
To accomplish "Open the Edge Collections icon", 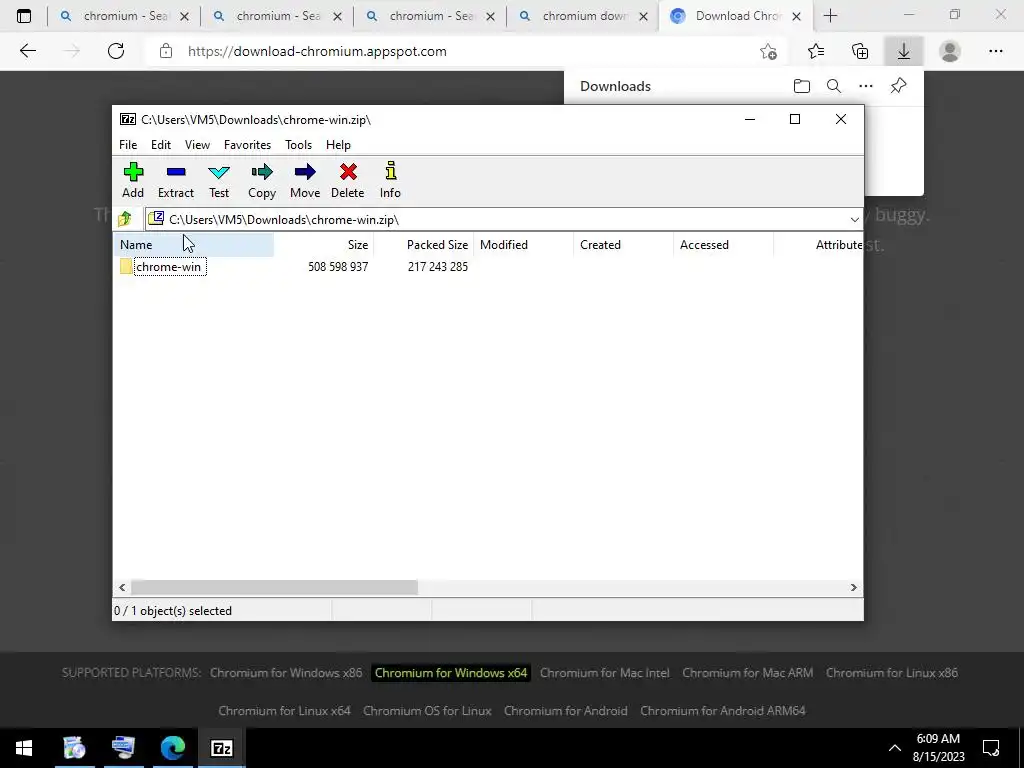I will (860, 51).
